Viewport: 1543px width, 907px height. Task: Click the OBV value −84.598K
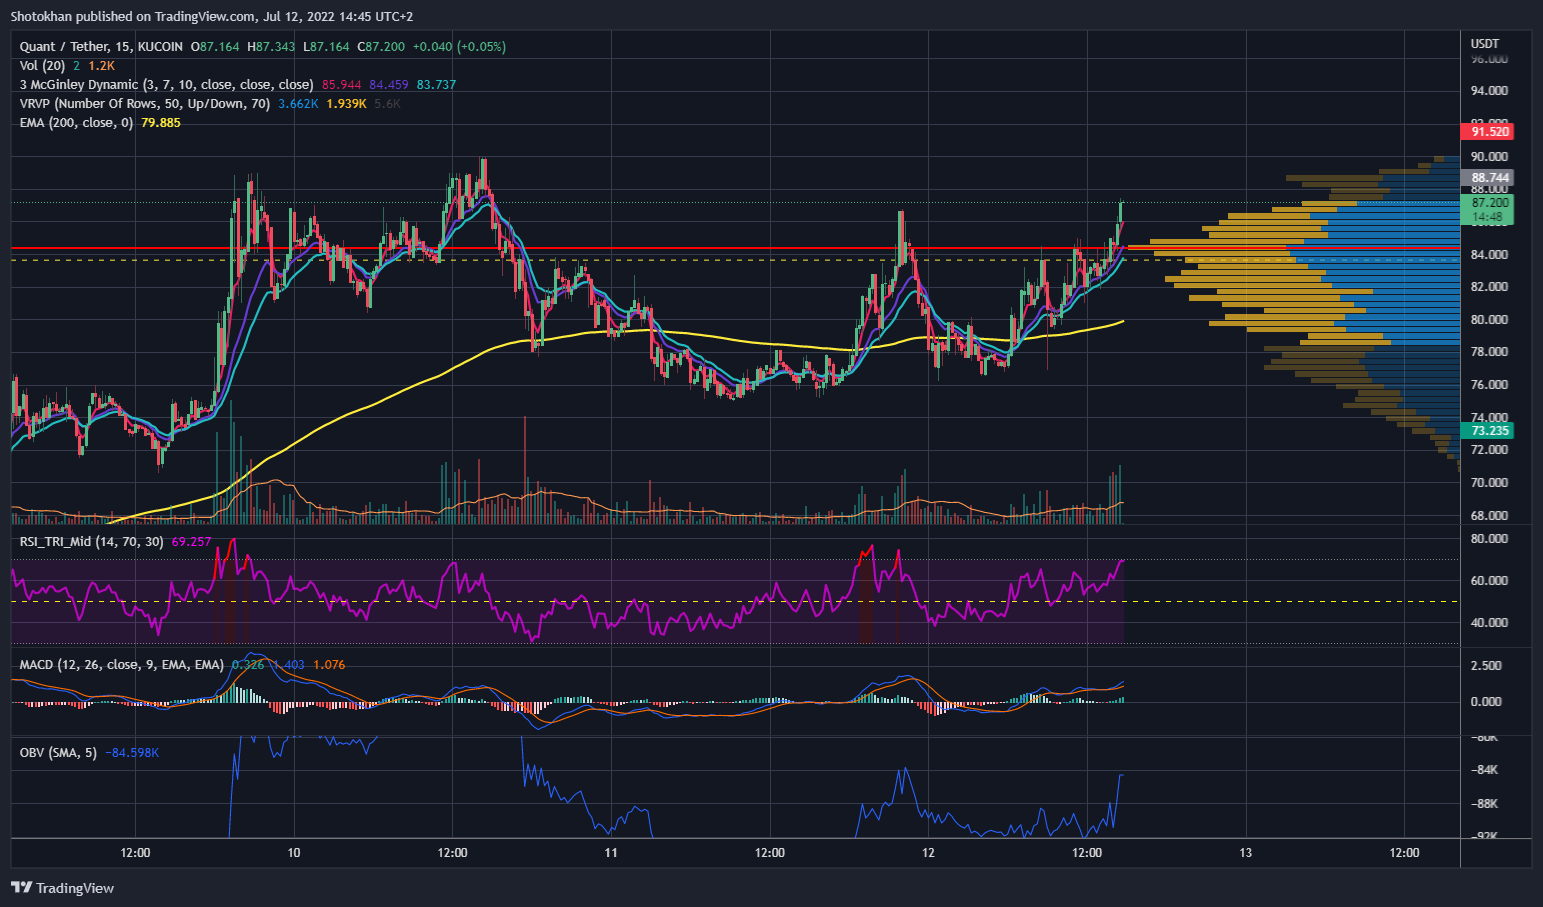click(132, 753)
